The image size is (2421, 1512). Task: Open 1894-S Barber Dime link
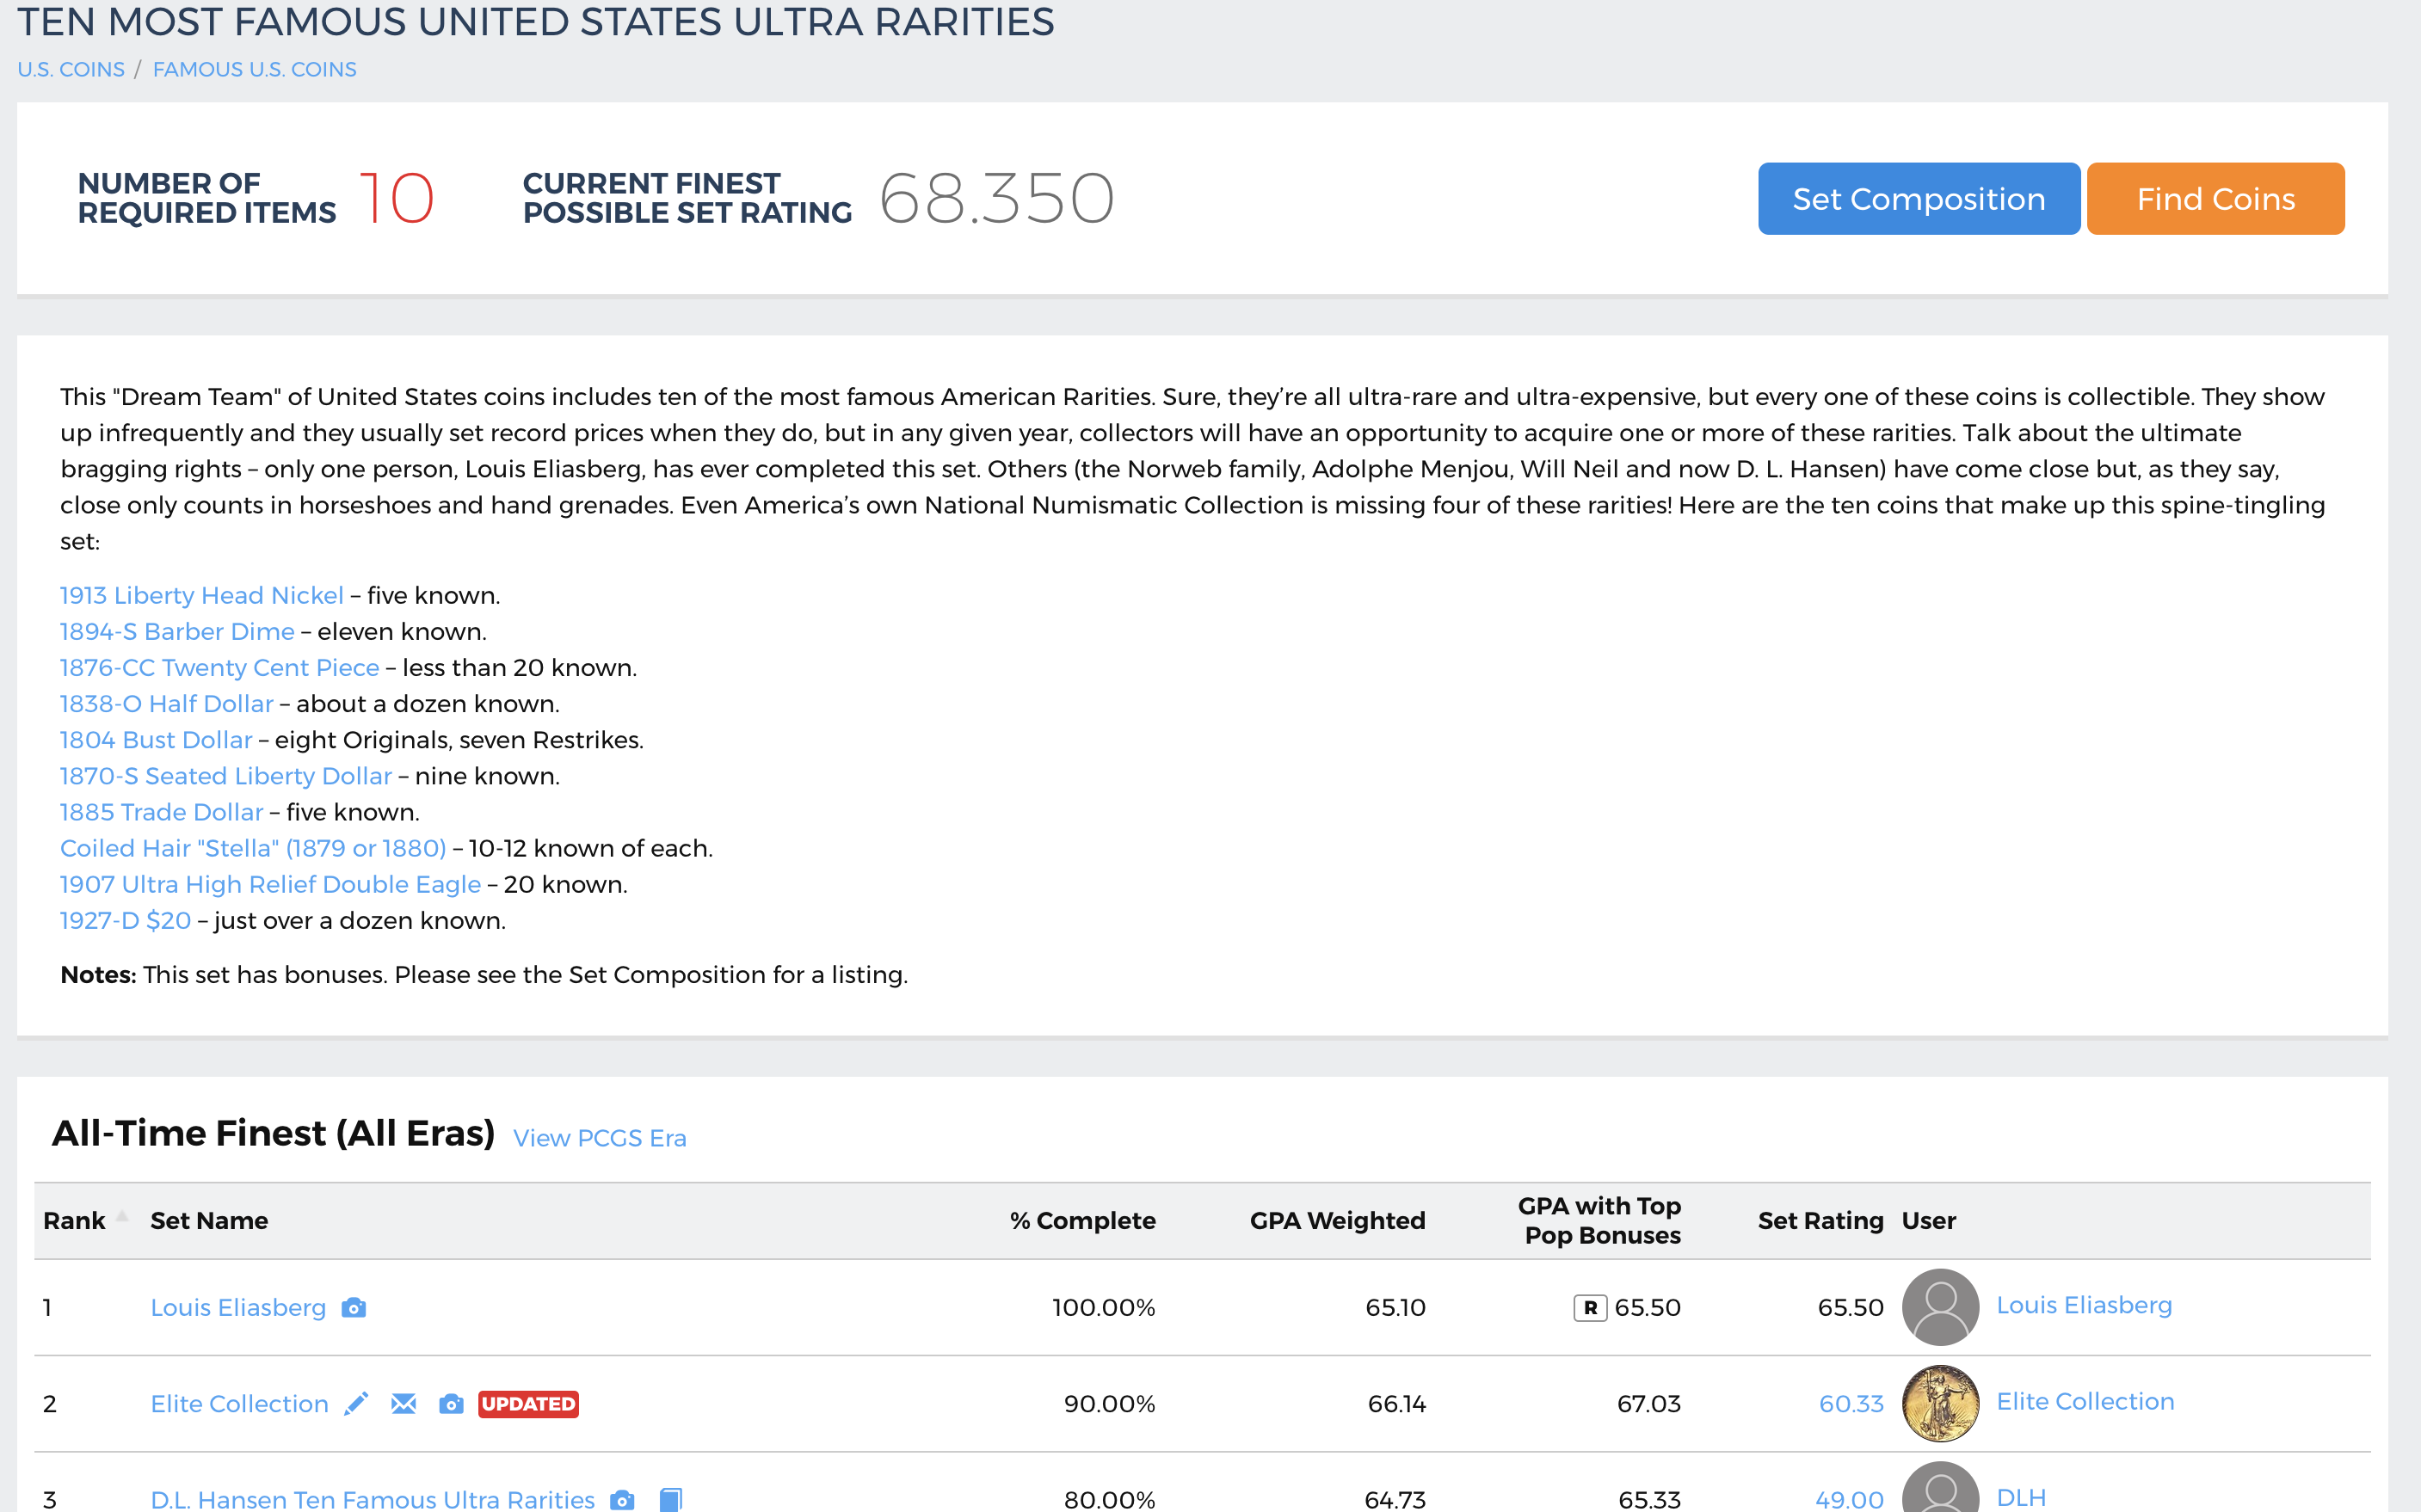pos(177,631)
